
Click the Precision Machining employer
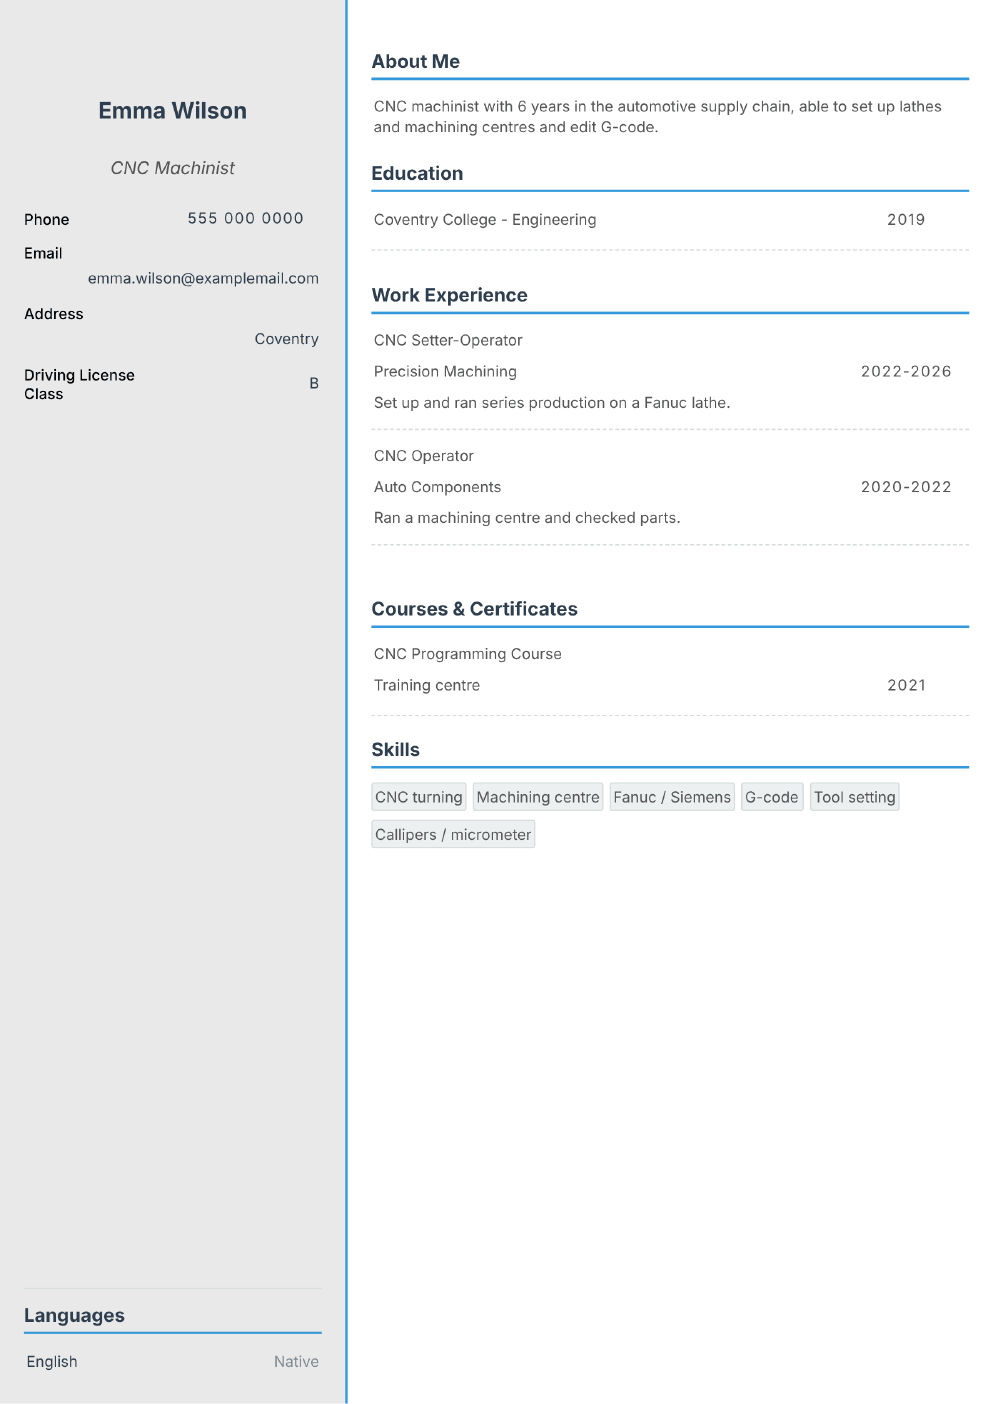[x=445, y=371]
